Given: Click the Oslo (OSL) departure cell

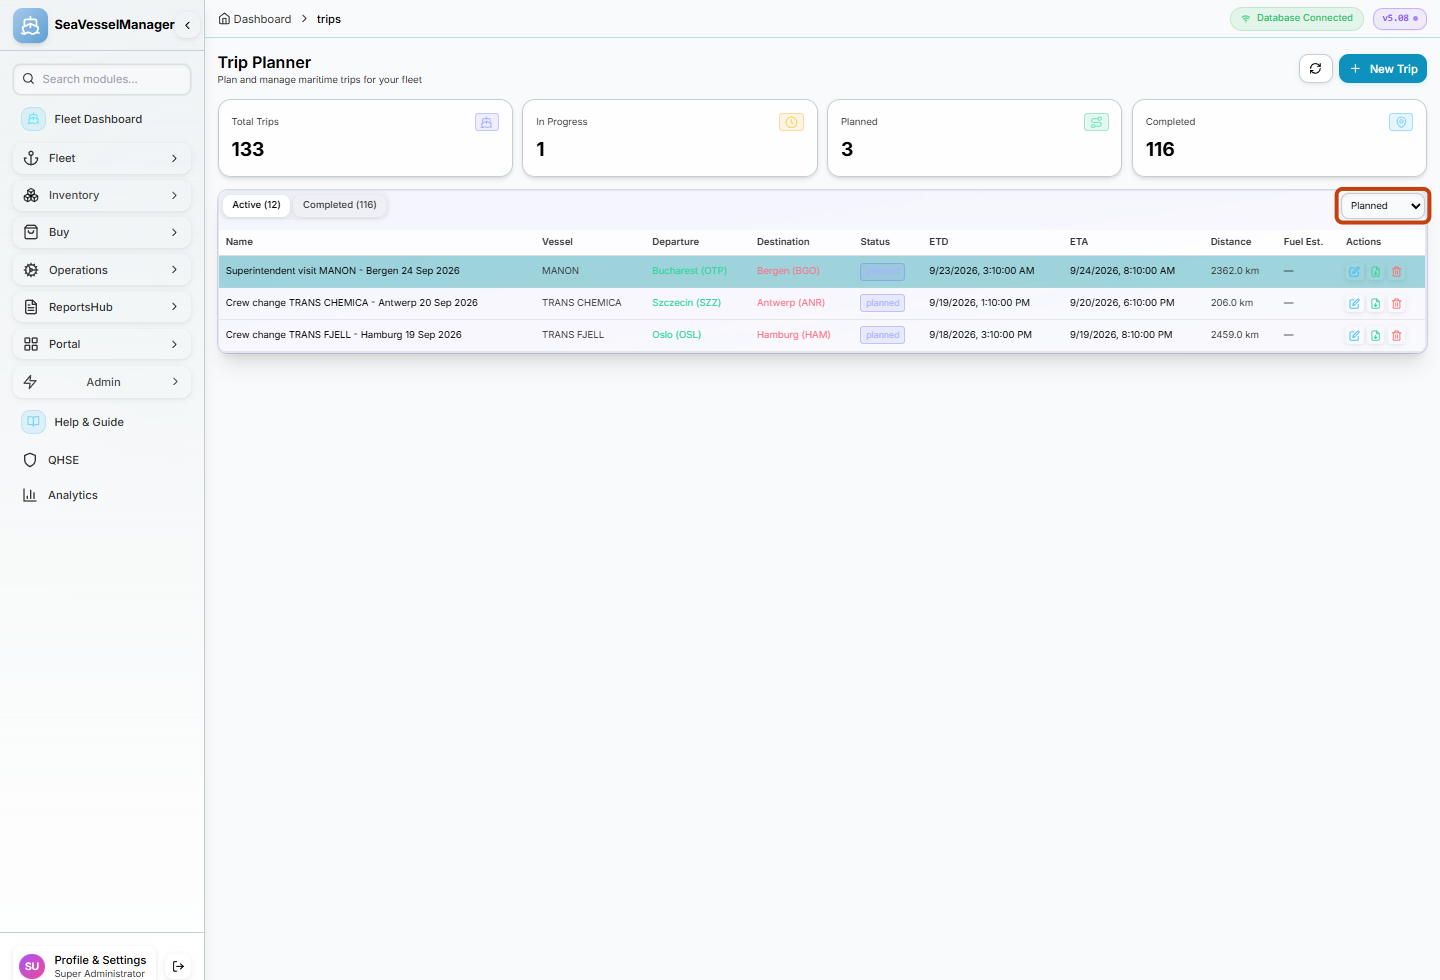Looking at the screenshot, I should click(676, 335).
